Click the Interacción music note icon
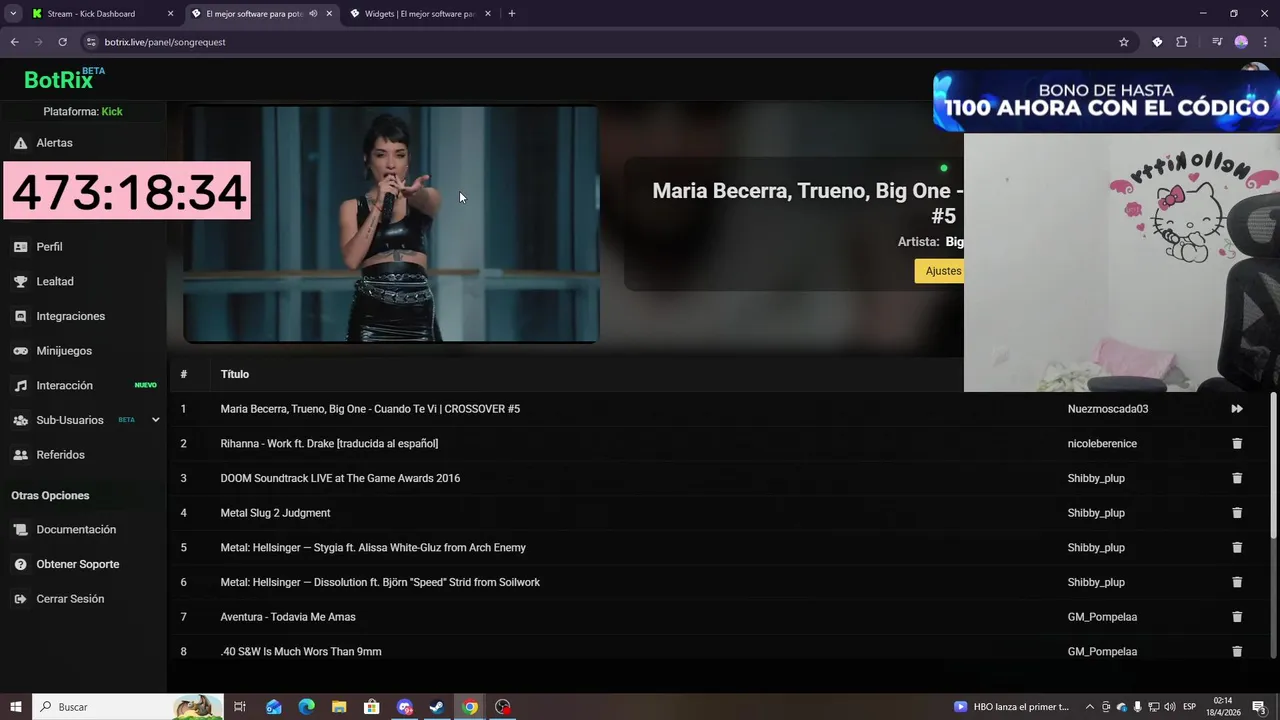The width and height of the screenshot is (1280, 720). tap(20, 386)
